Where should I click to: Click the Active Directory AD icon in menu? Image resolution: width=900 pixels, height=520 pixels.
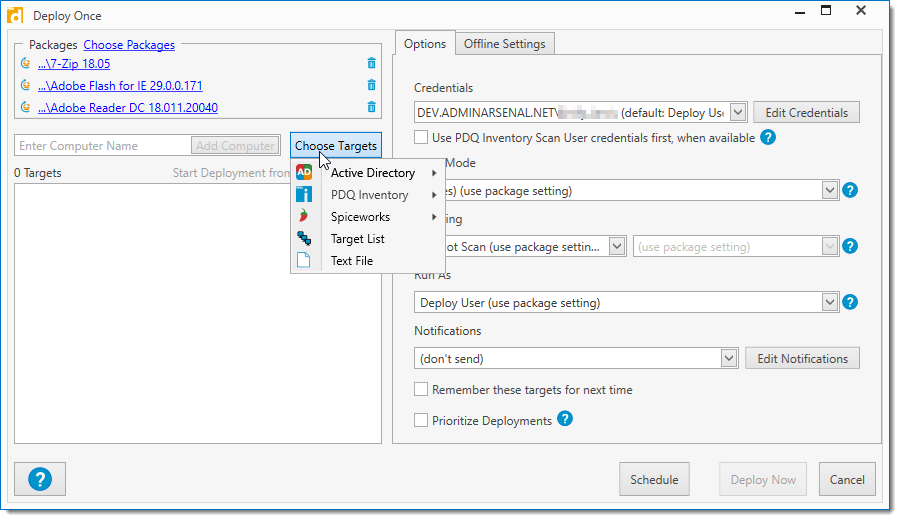pos(304,173)
